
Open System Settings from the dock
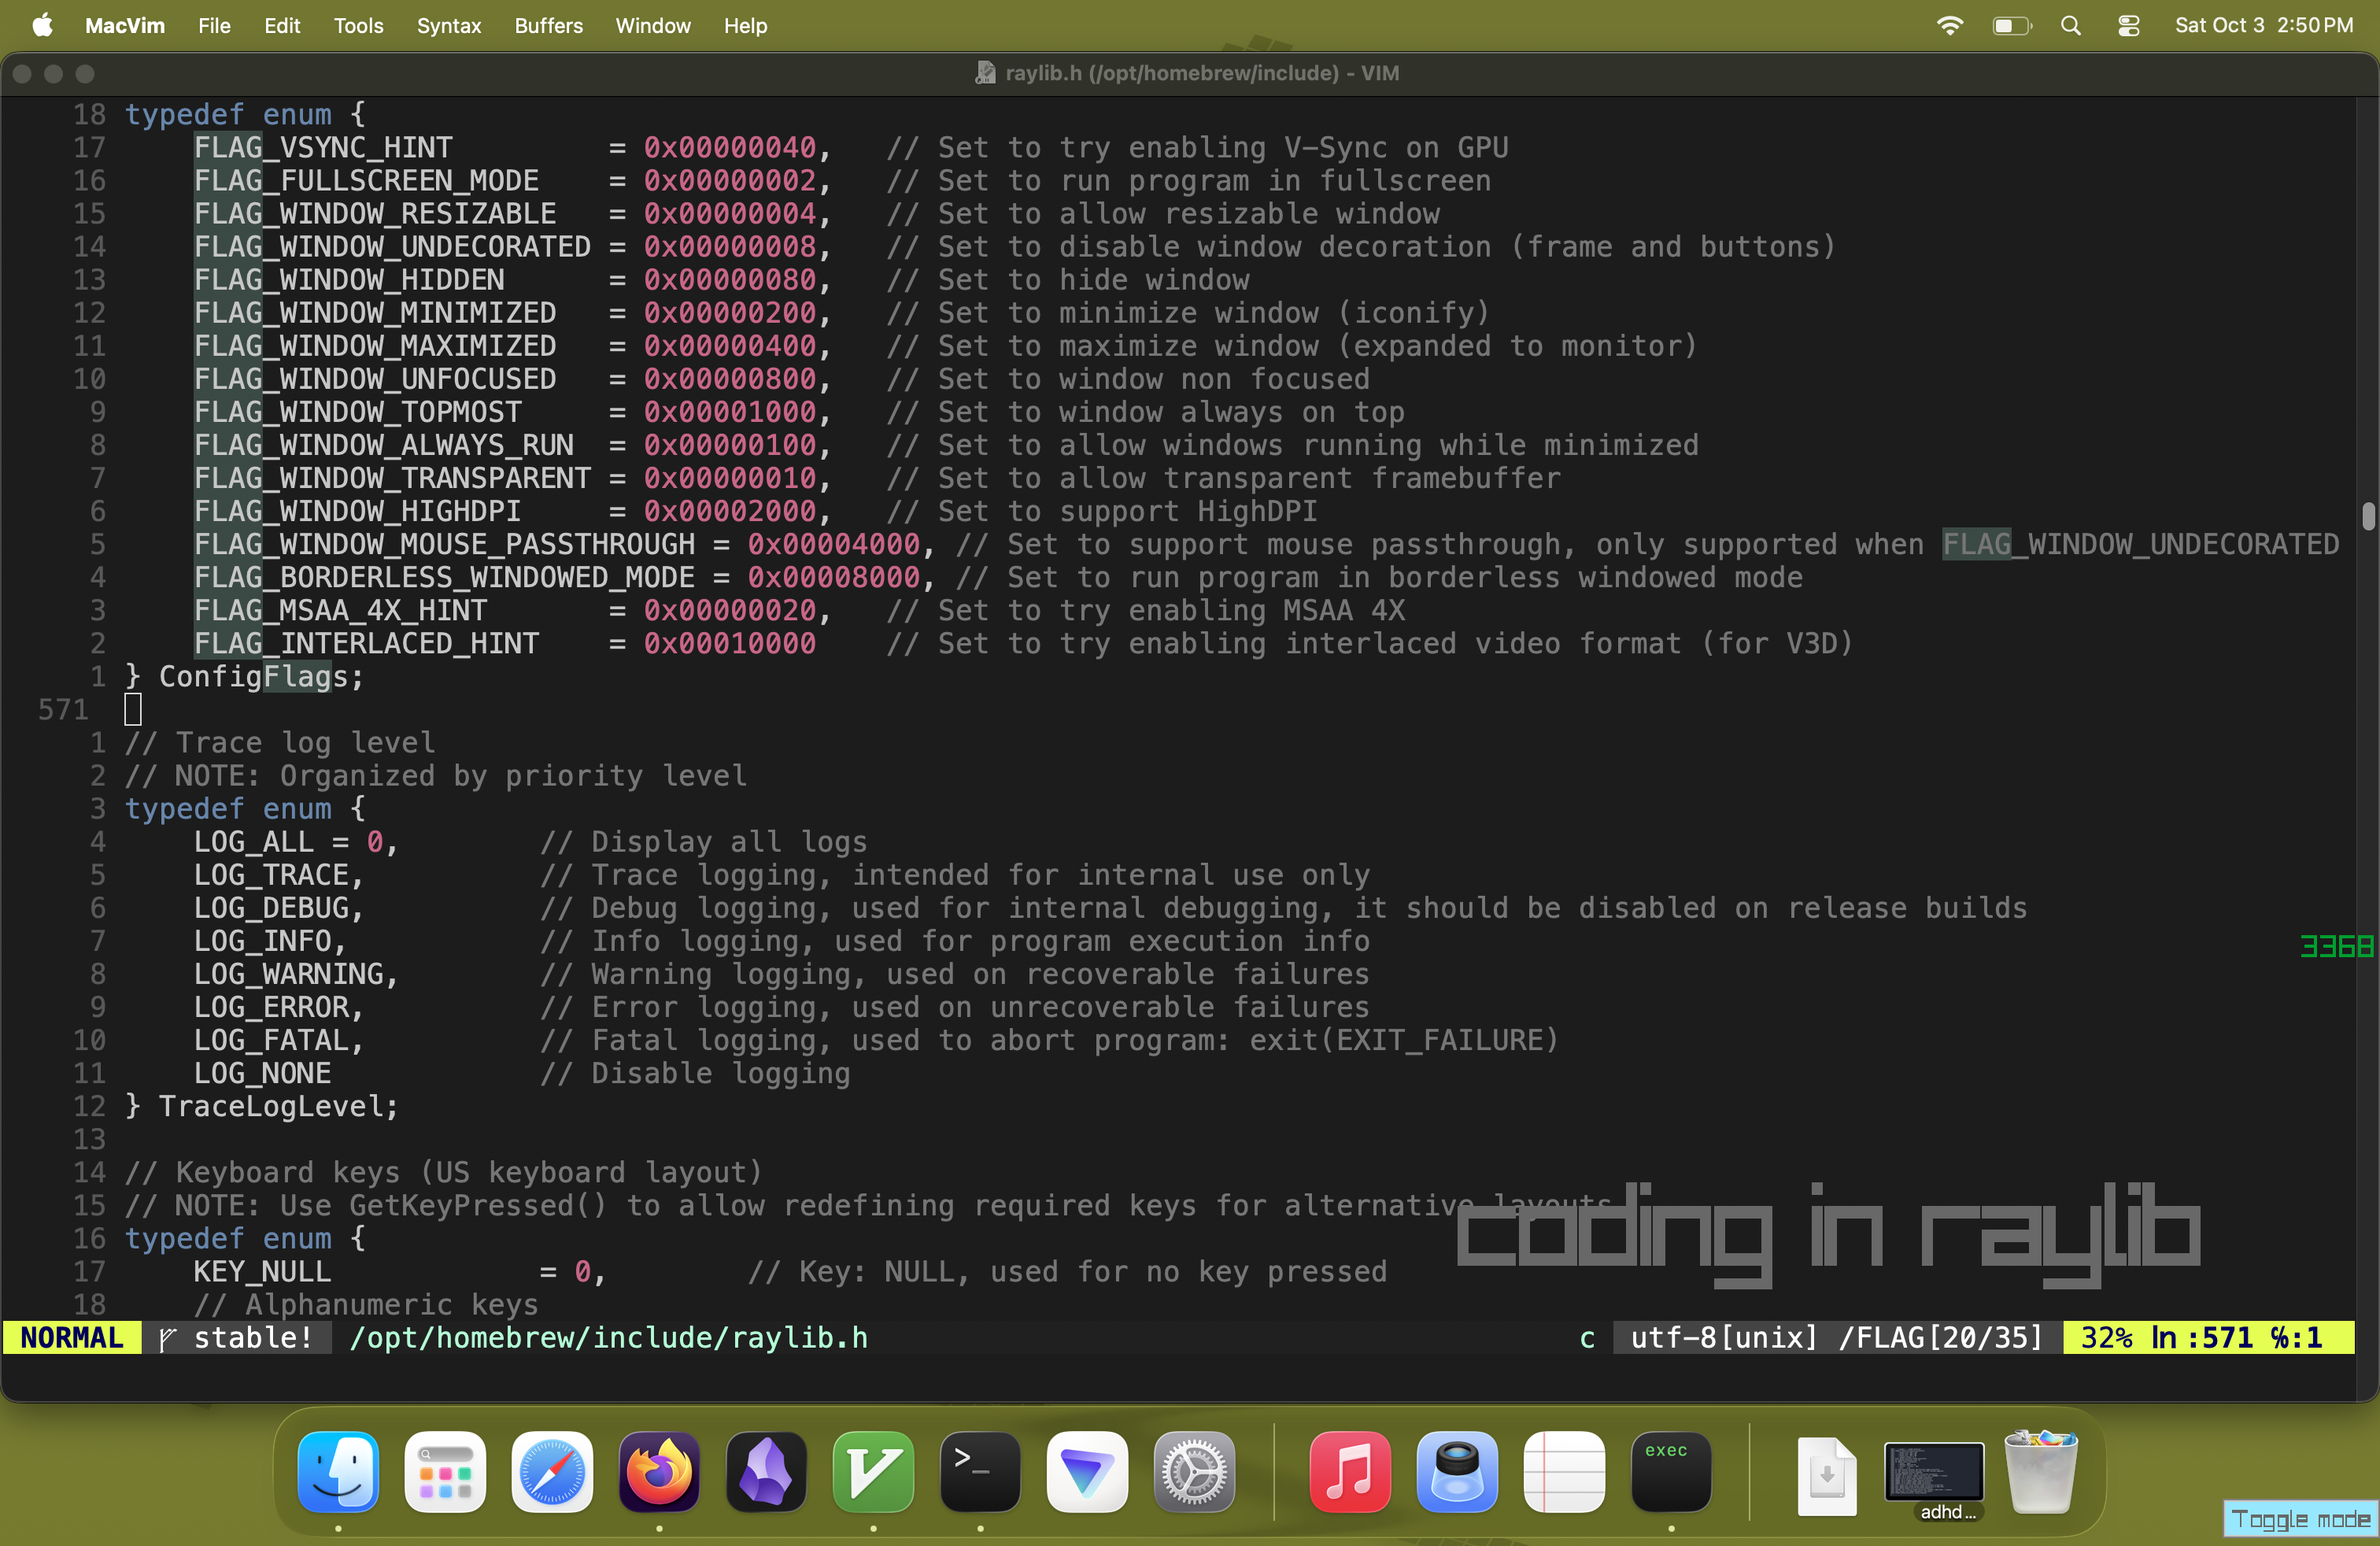[x=1194, y=1471]
